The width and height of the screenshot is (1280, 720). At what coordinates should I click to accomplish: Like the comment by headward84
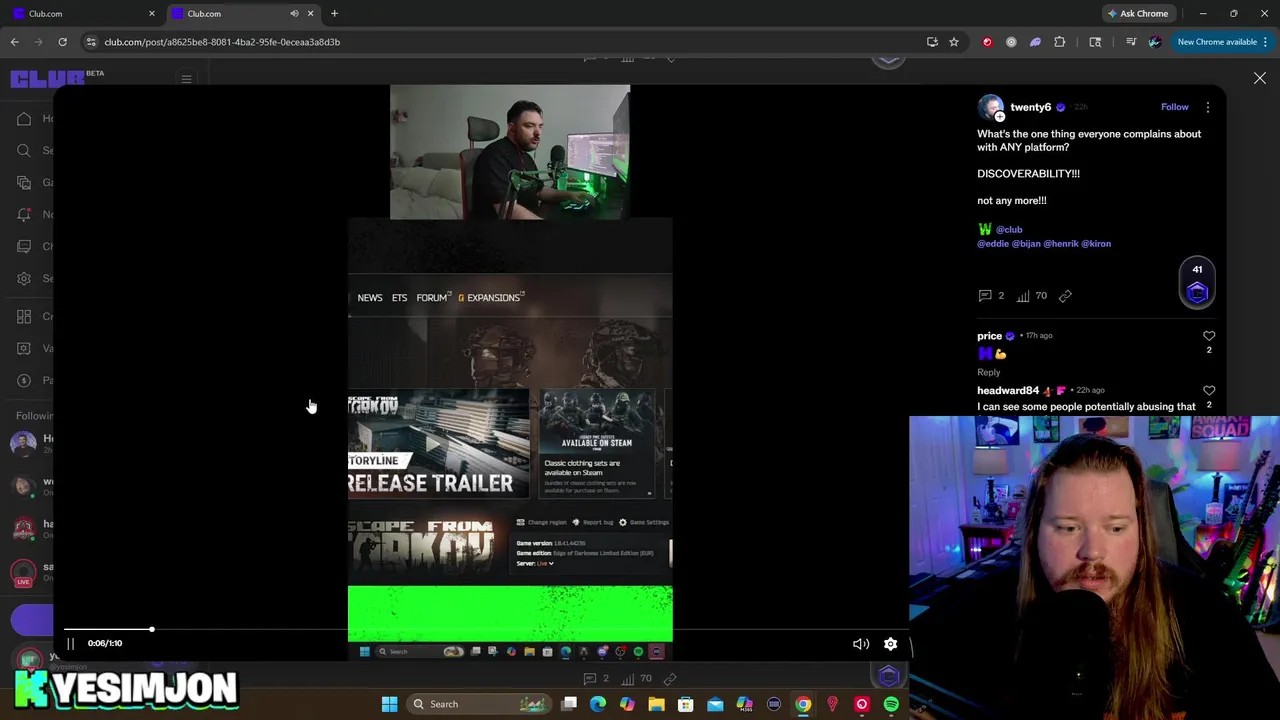1209,391
